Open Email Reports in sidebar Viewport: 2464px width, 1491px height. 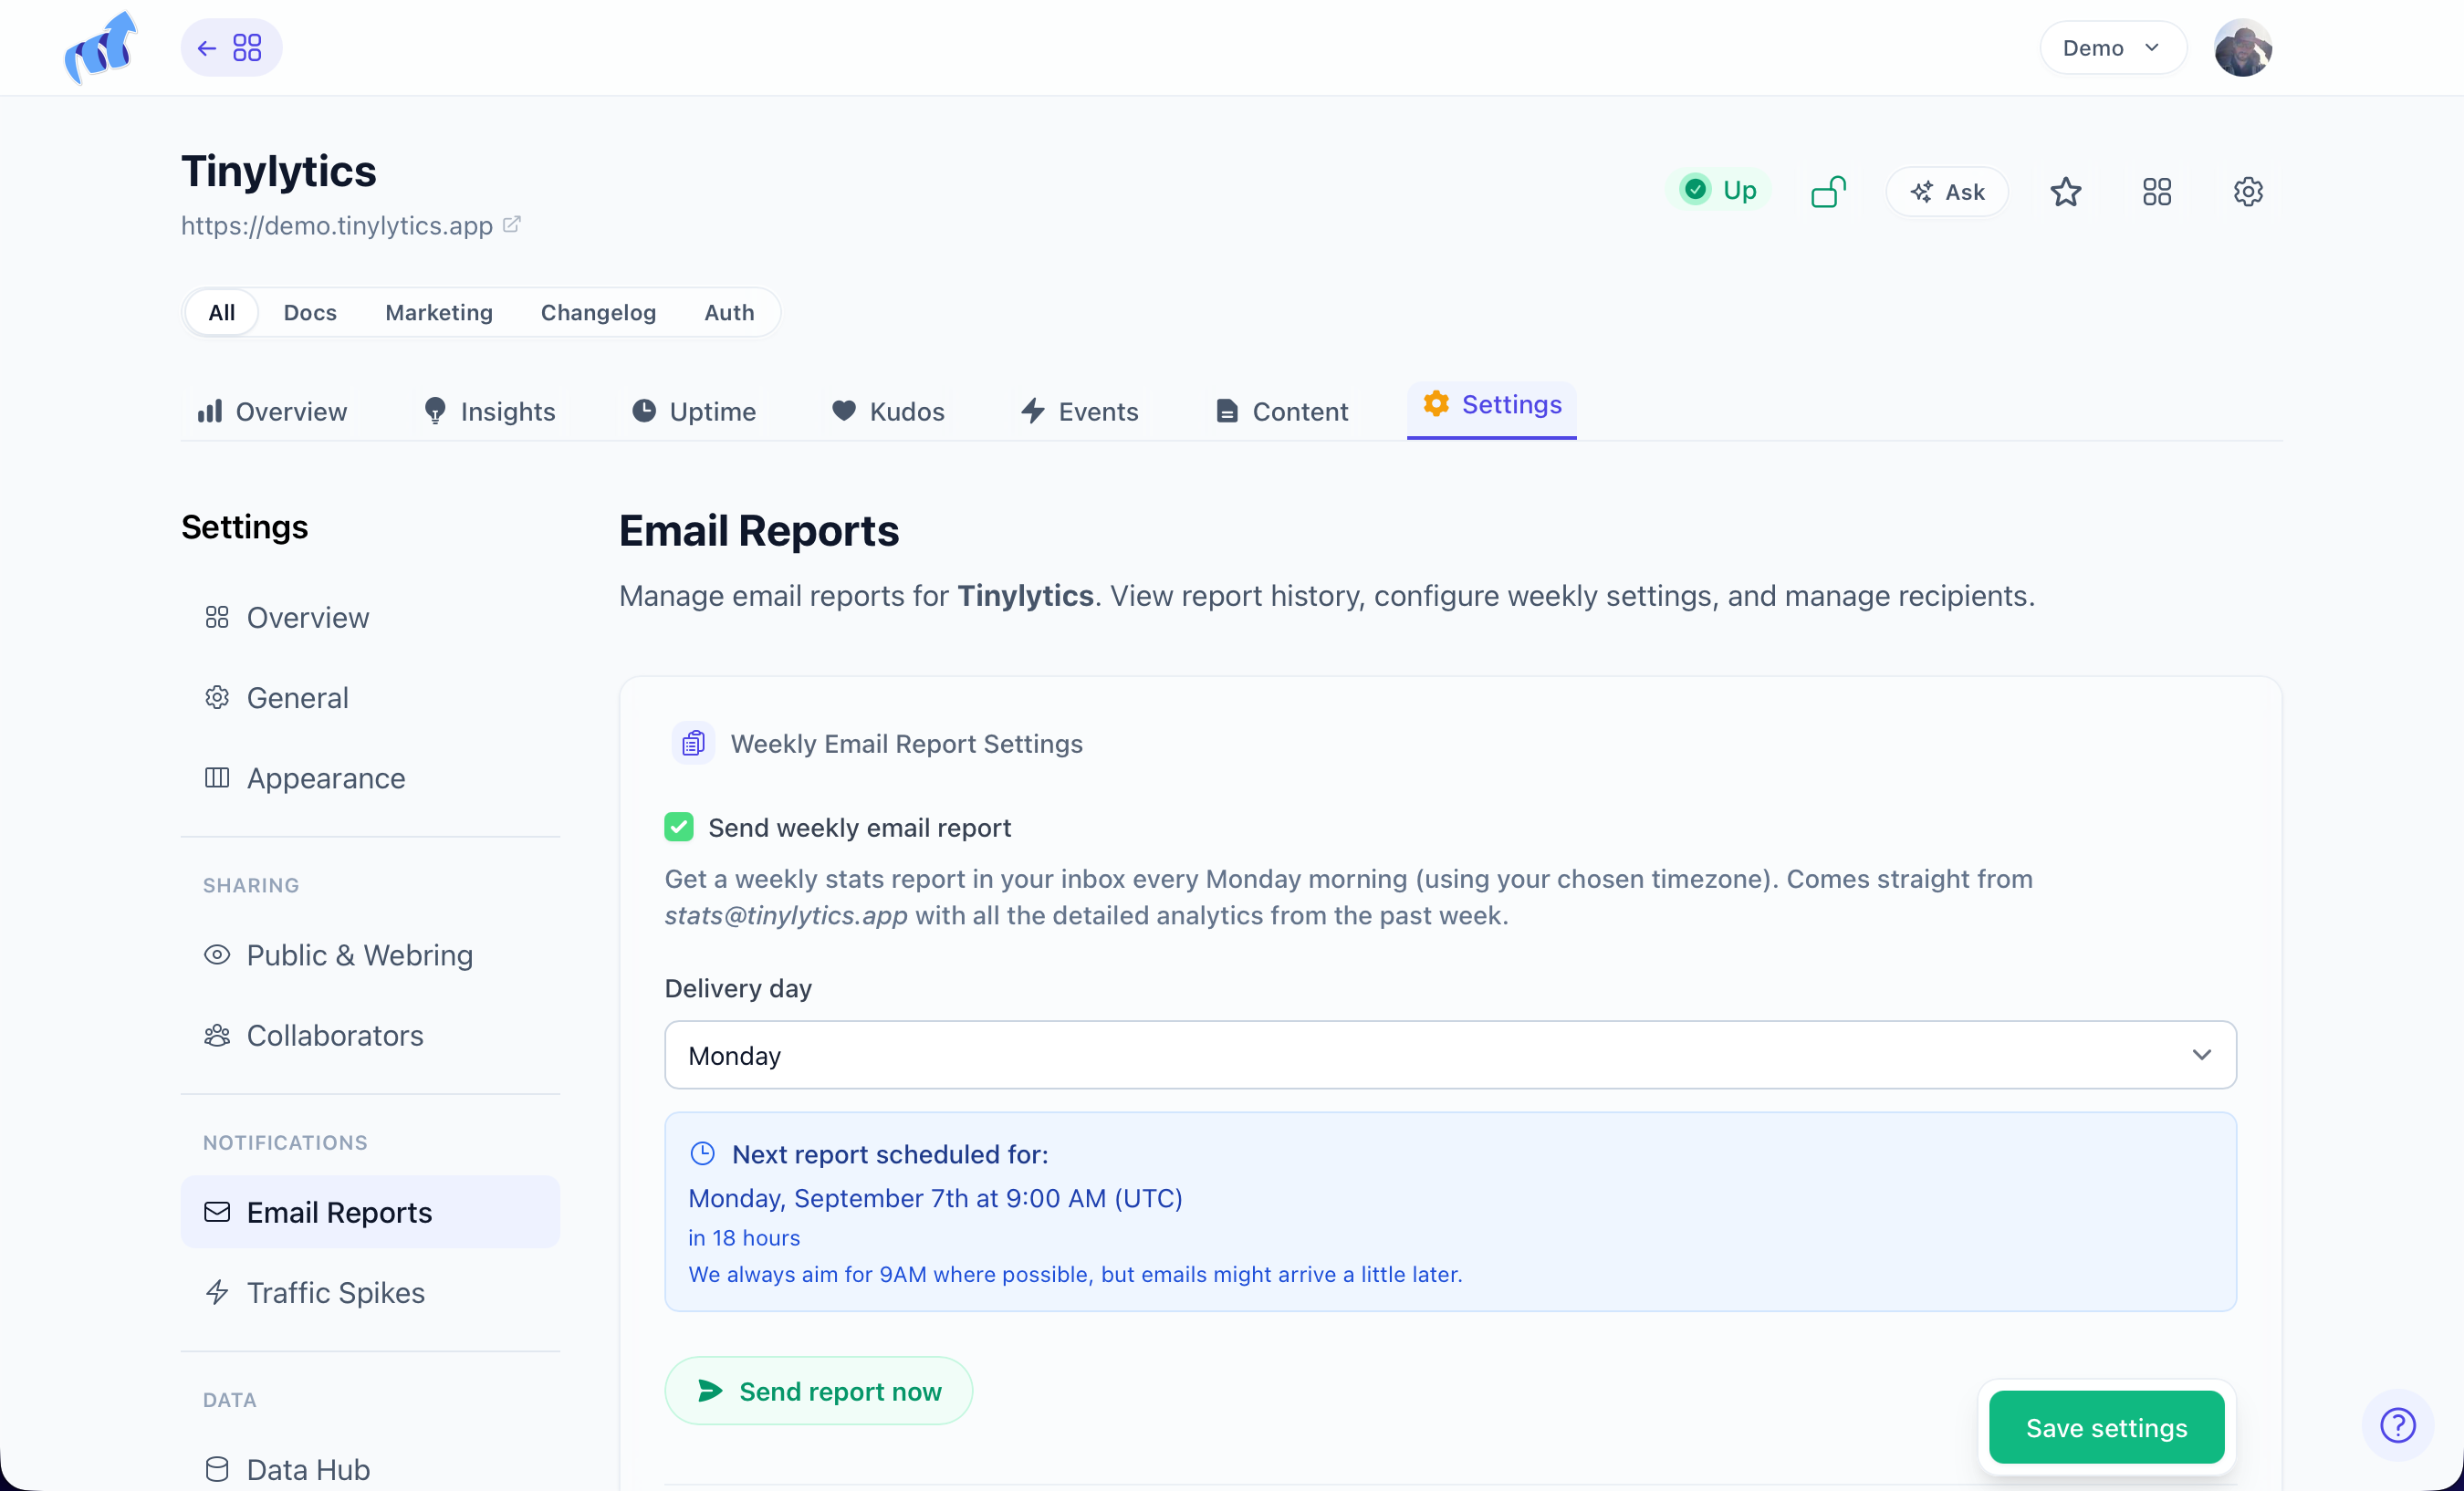click(x=370, y=1212)
